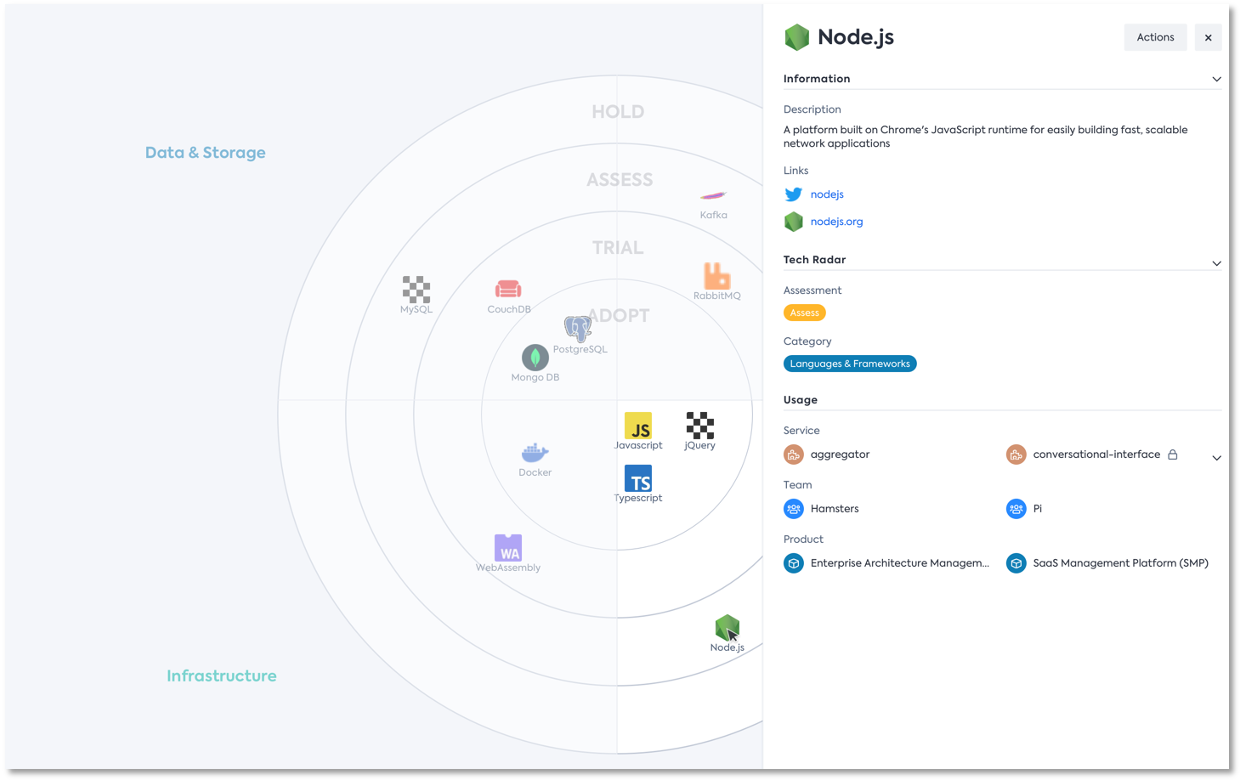
Task: Click the SaaS Management Platform product icon
Action: pos(1016,564)
